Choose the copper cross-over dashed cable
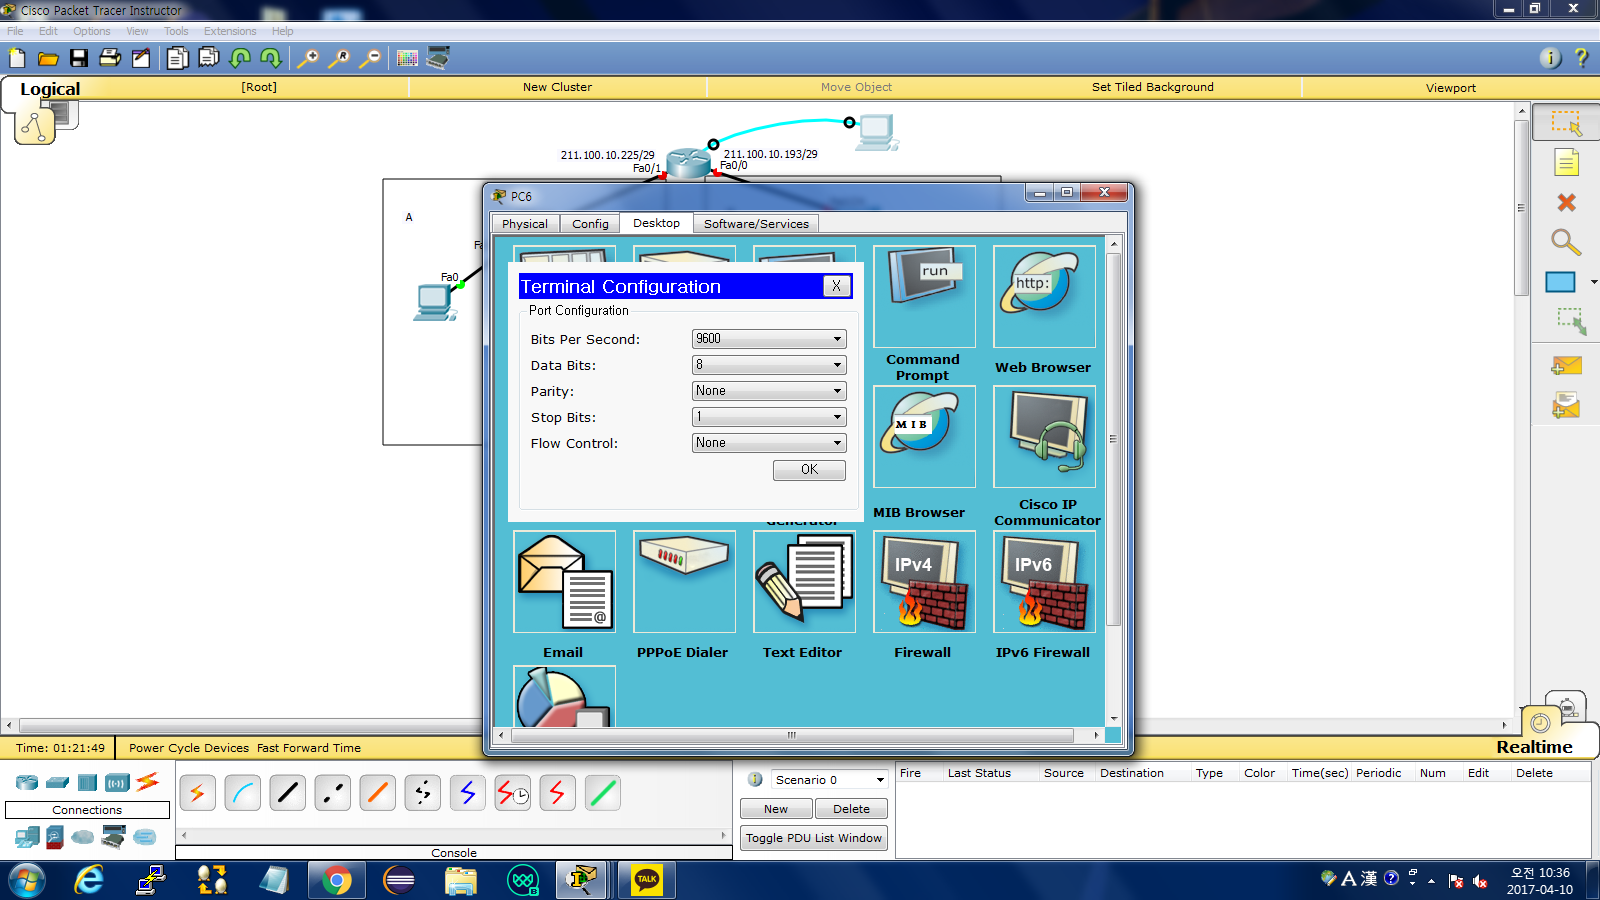The width and height of the screenshot is (1600, 900). click(x=333, y=793)
